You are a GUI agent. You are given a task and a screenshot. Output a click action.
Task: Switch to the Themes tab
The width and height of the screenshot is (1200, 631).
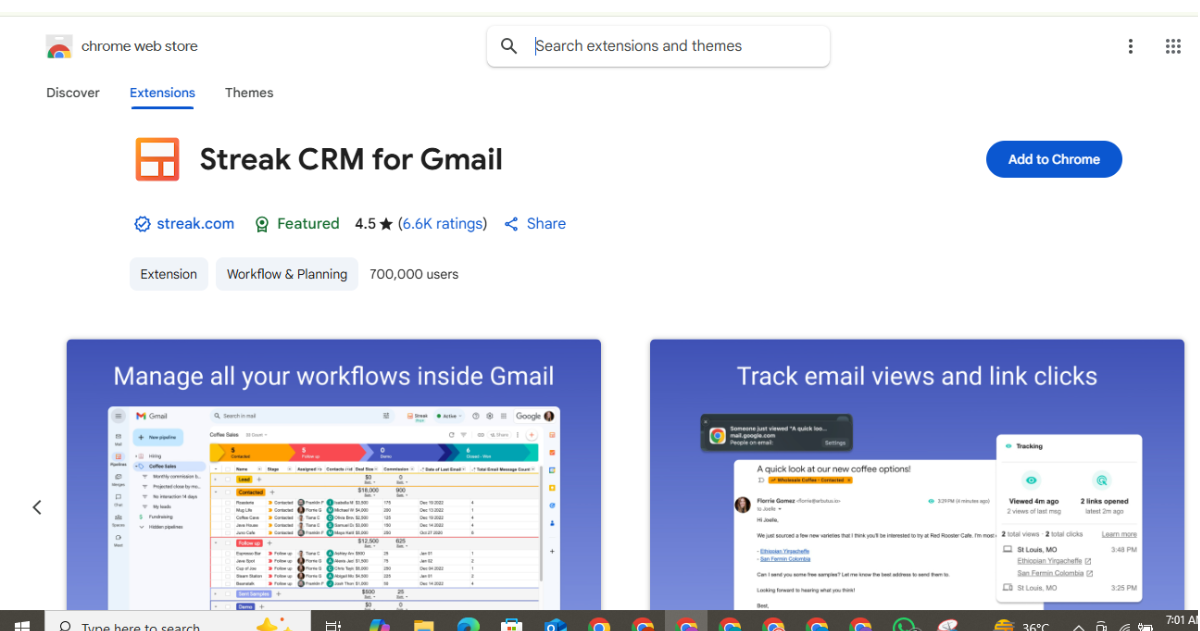pos(249,93)
